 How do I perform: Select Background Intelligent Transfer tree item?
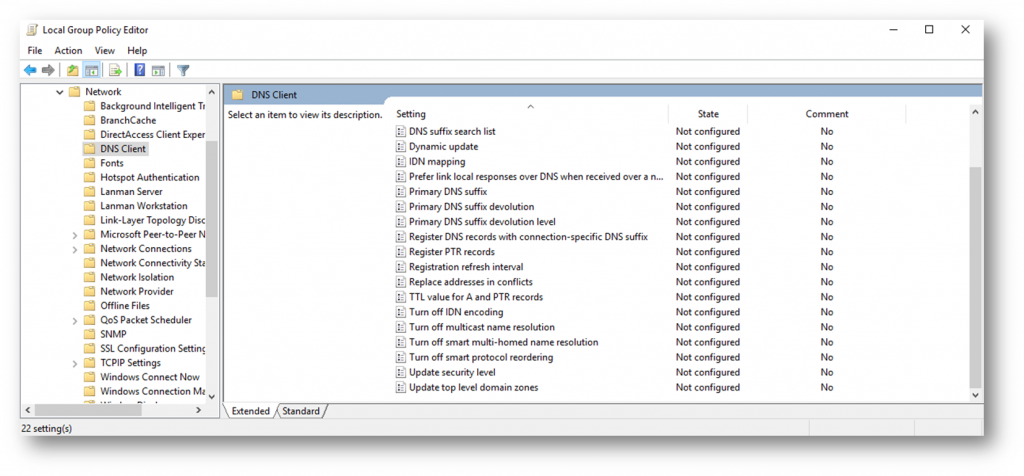[x=152, y=106]
